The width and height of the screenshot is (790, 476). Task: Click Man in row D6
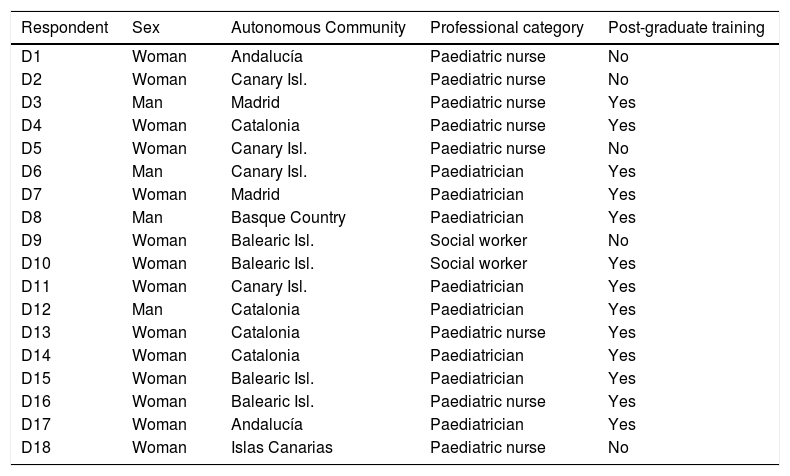[x=147, y=172]
